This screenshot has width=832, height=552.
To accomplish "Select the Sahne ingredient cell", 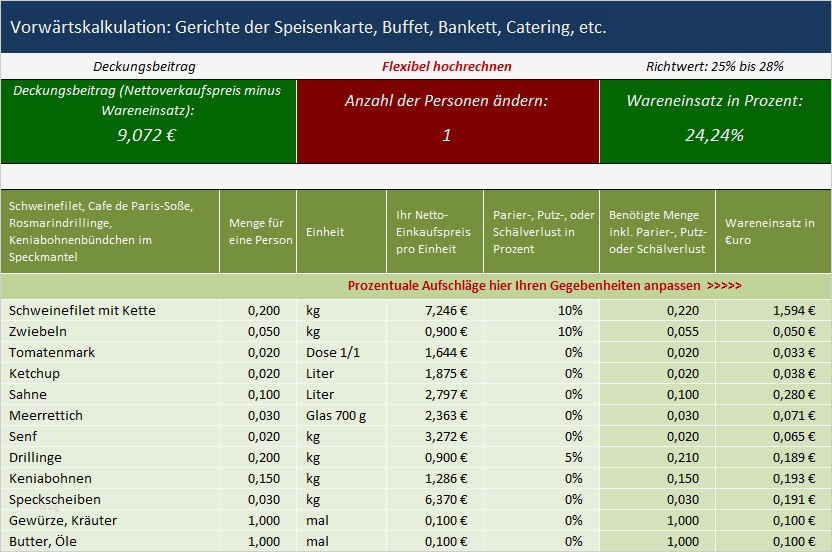I will (110, 394).
